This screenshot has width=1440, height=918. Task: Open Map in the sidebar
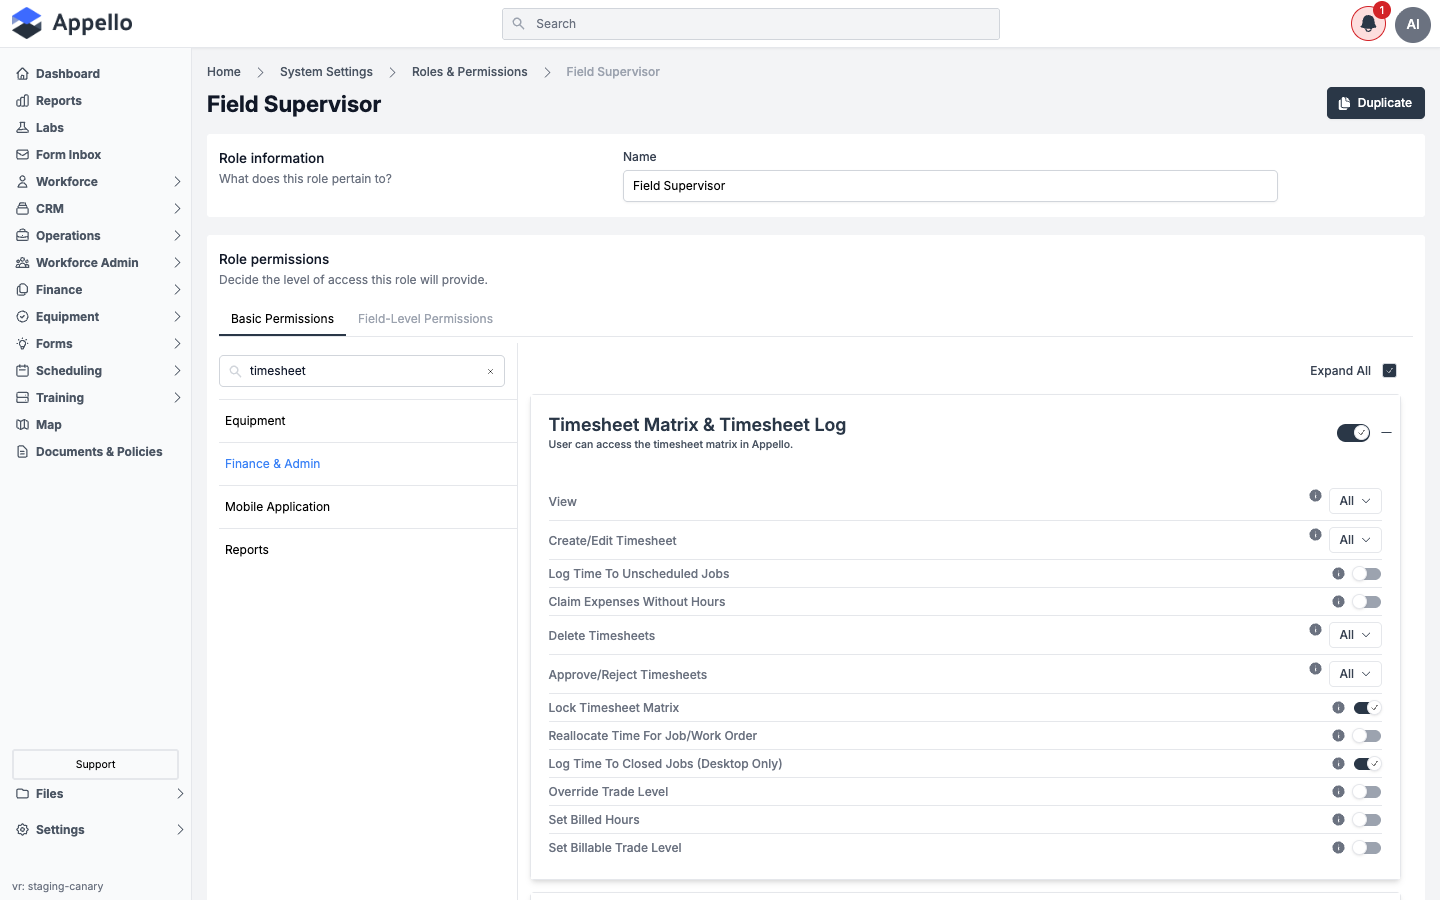(49, 425)
